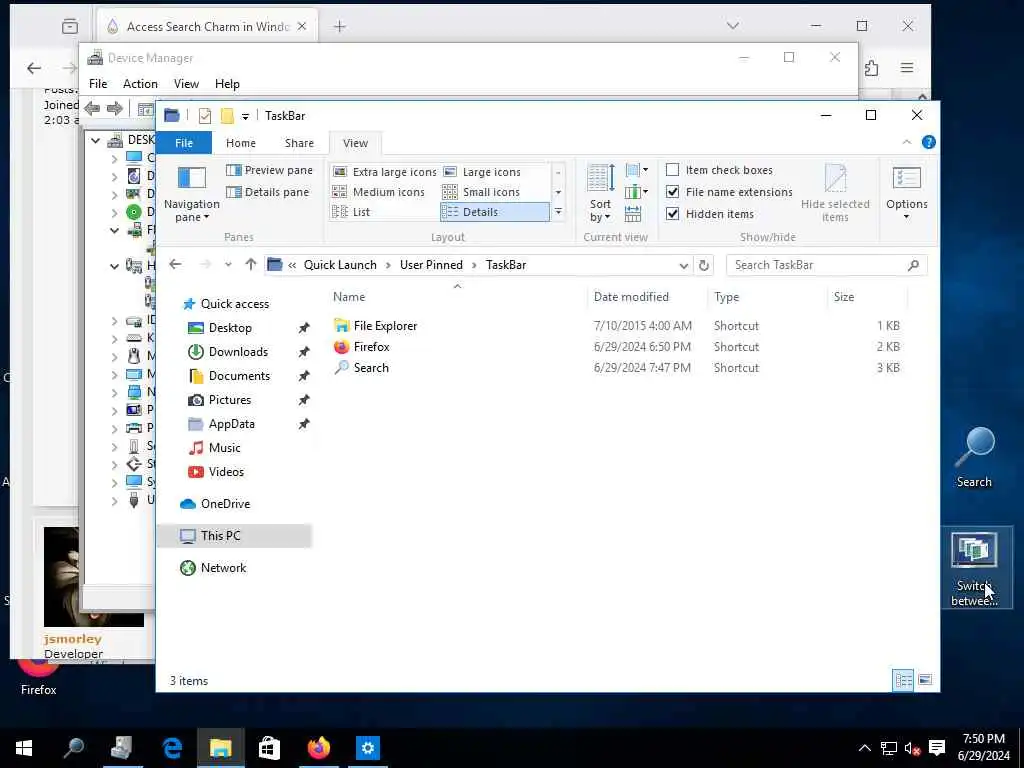Open the Switch between windows desktop icon
The image size is (1024, 768).
pos(976,569)
